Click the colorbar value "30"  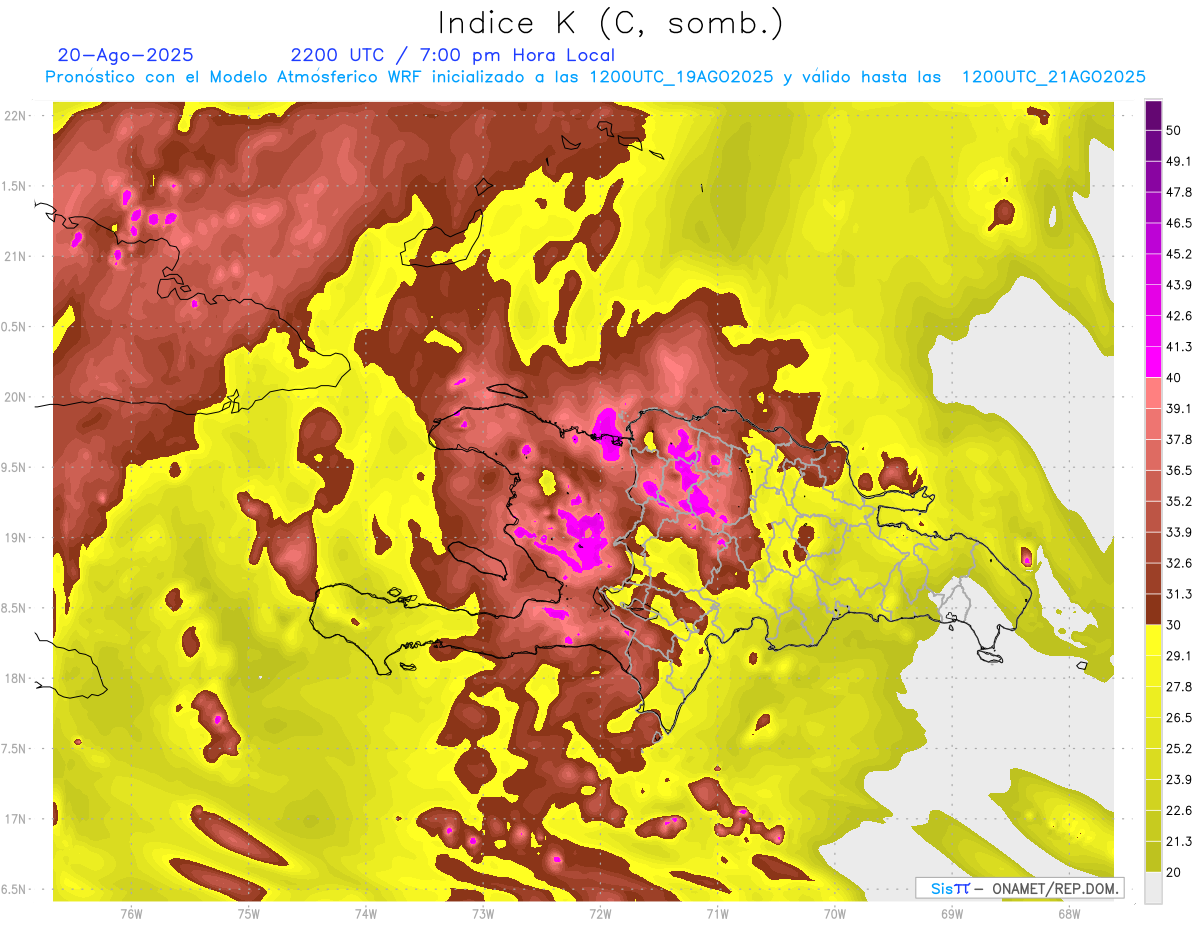tap(1174, 625)
